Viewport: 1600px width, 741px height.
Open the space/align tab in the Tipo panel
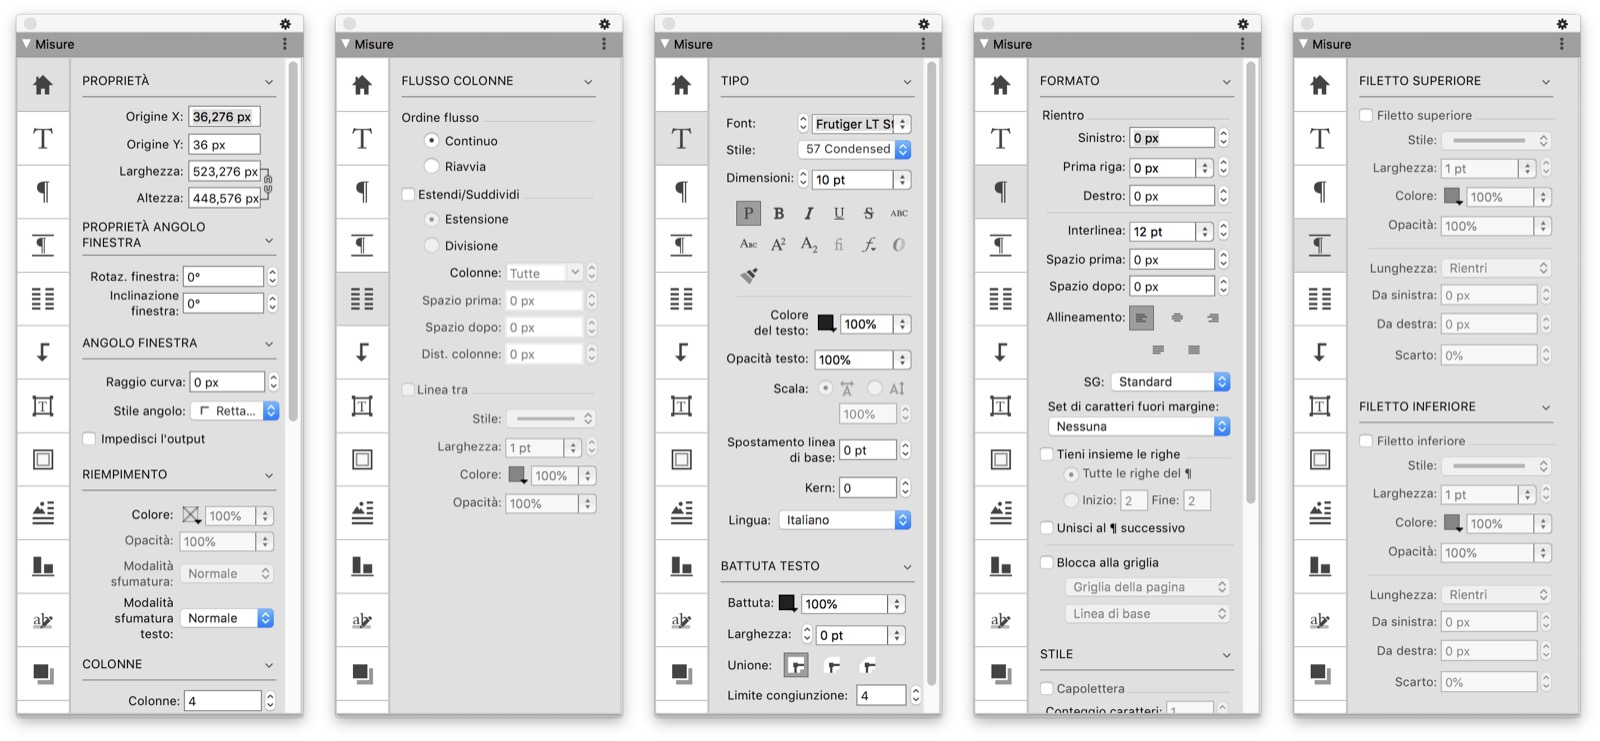click(x=681, y=566)
